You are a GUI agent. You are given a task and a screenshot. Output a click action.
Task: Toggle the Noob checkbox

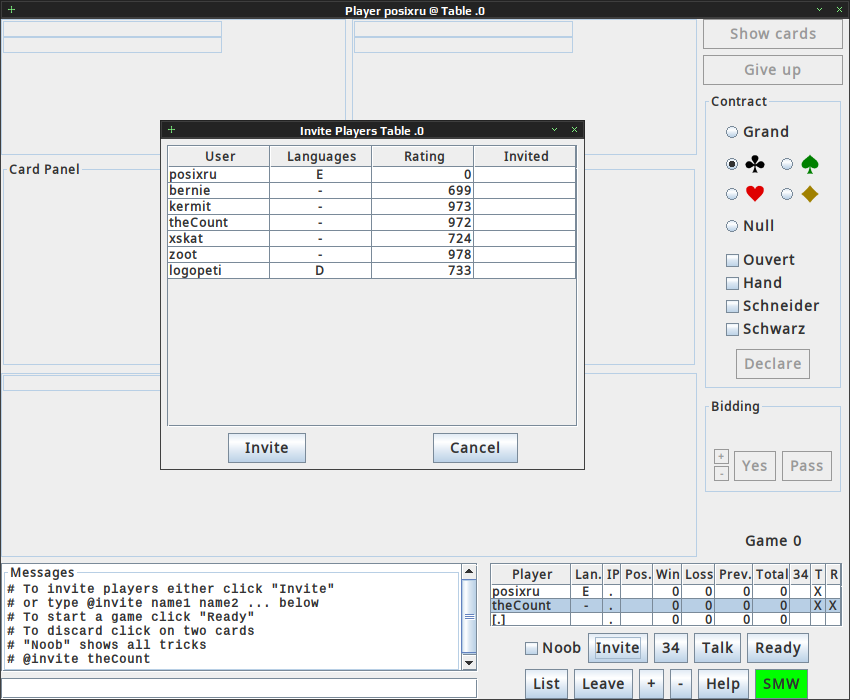(531, 648)
